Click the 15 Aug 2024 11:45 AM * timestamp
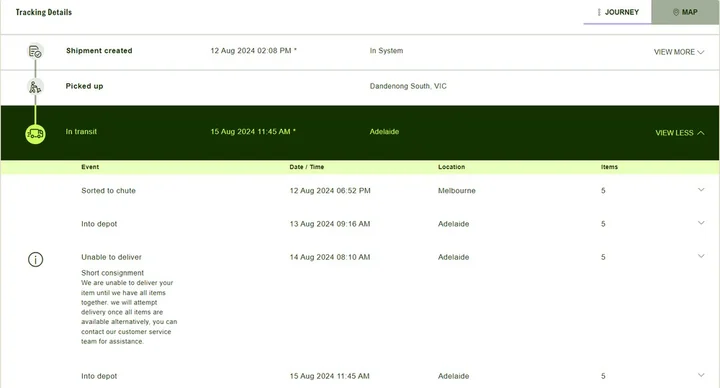This screenshot has width=720, height=388. pos(253,132)
